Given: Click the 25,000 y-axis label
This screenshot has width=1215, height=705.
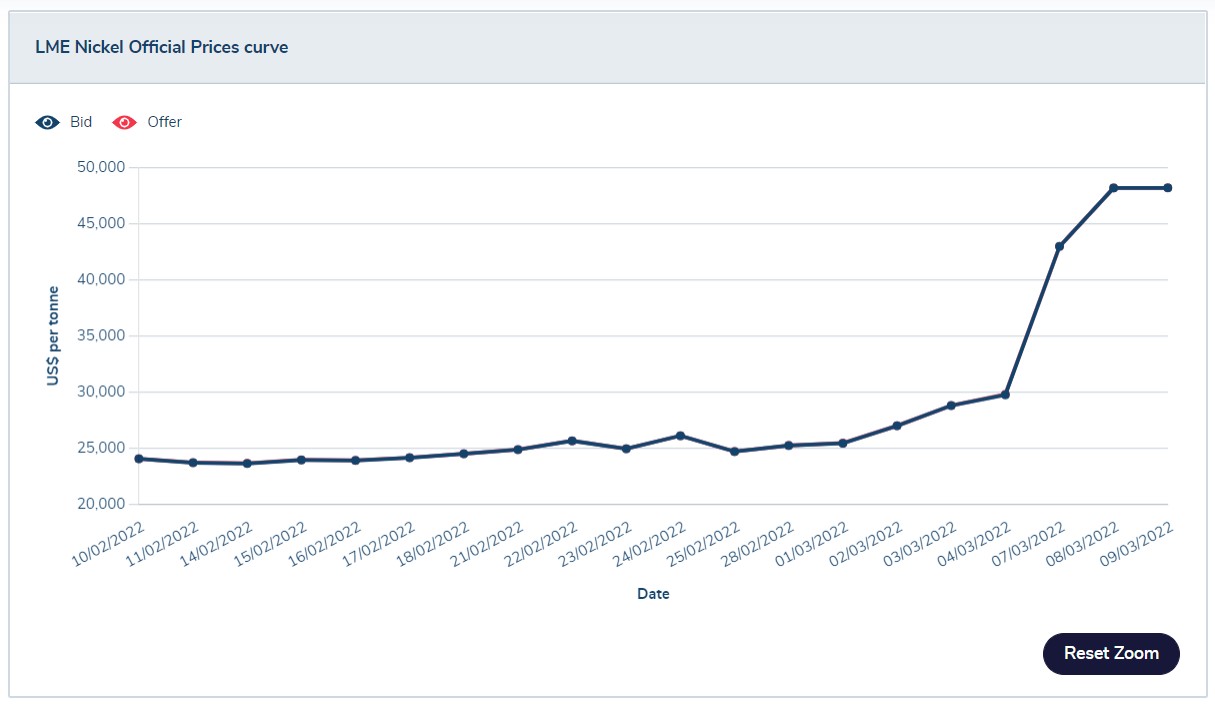Looking at the screenshot, I should (x=100, y=448).
